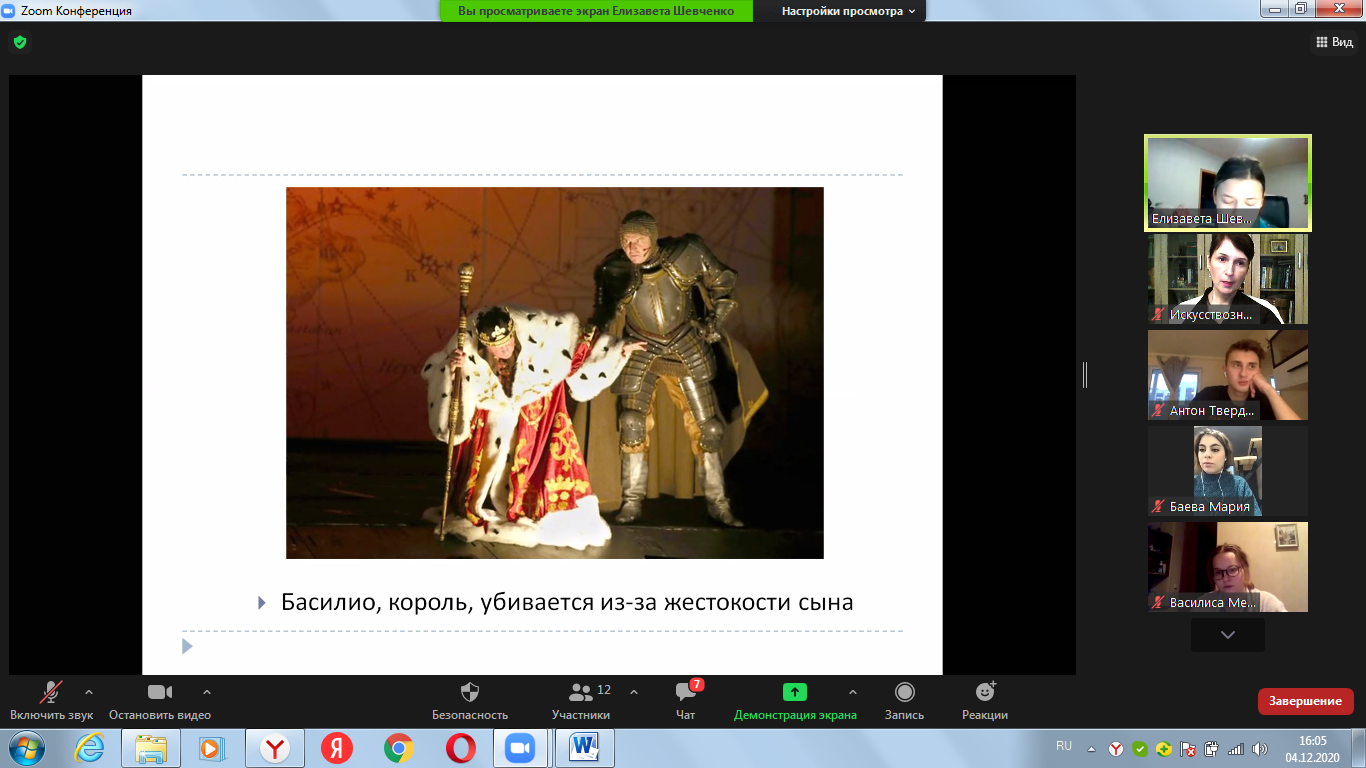Show more participants with down chevron
The height and width of the screenshot is (768, 1366).
click(x=1228, y=635)
